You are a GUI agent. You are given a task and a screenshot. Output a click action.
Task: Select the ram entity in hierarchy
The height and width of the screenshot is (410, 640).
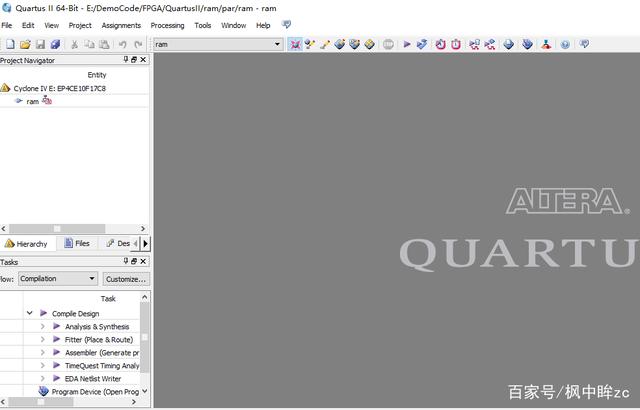tap(33, 101)
